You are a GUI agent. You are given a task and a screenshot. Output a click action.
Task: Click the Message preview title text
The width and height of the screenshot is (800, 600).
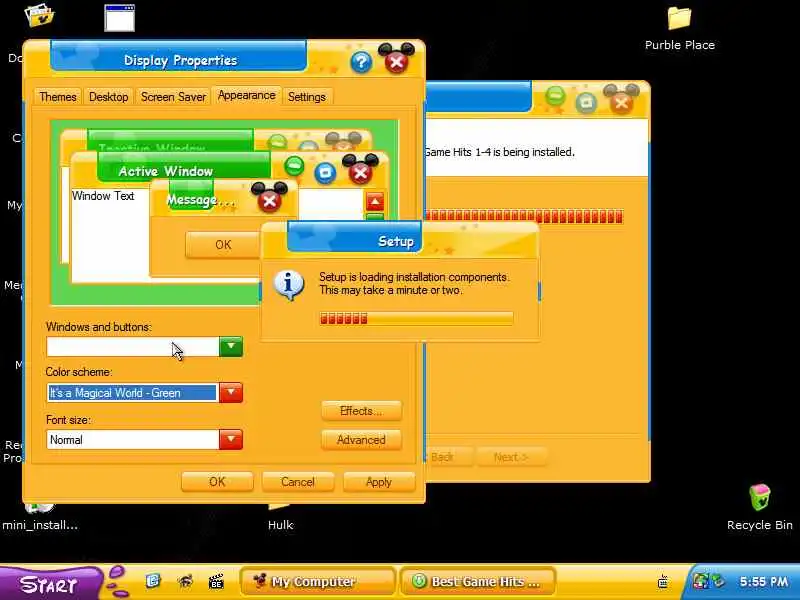click(x=201, y=200)
